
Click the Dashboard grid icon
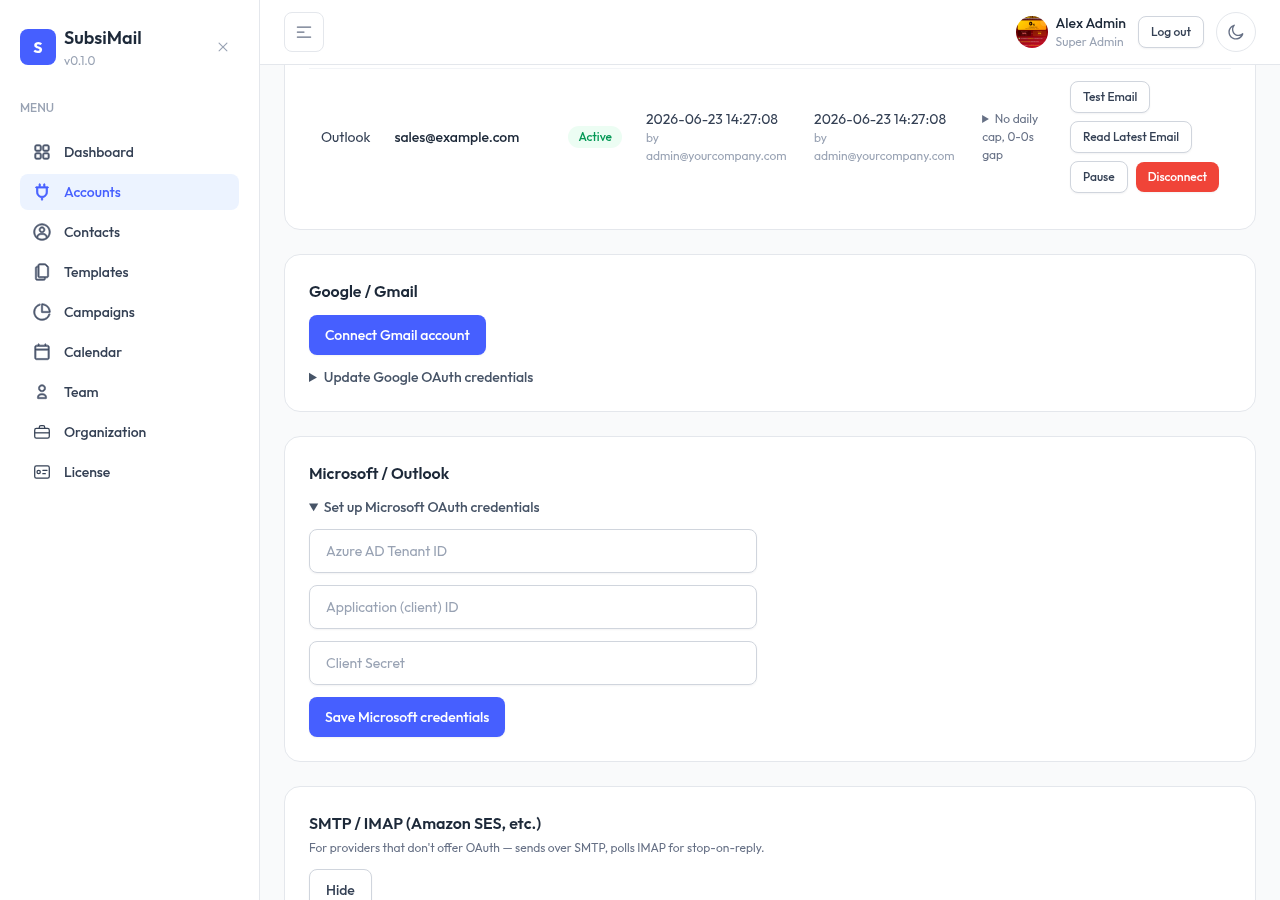click(x=42, y=152)
